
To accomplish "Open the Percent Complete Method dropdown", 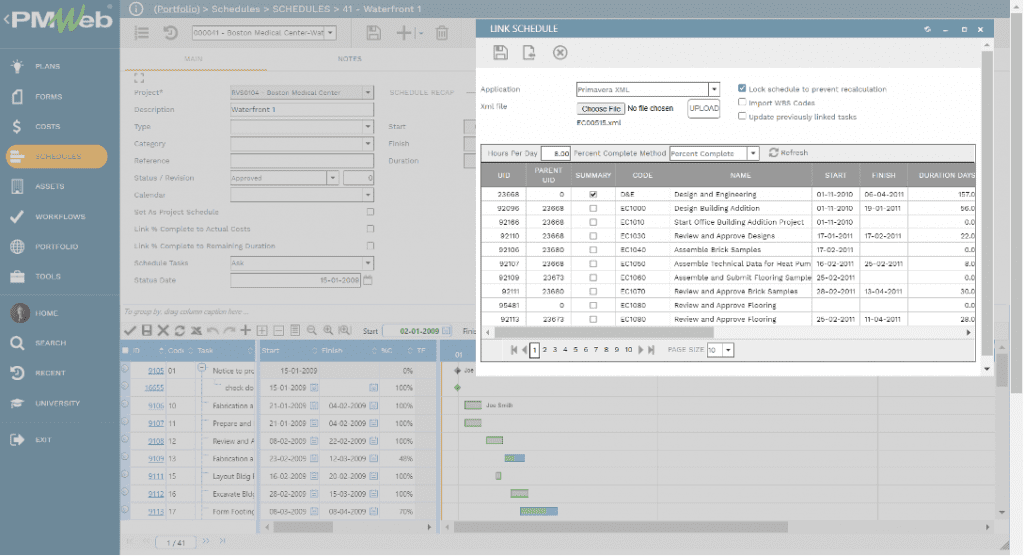I will (753, 154).
